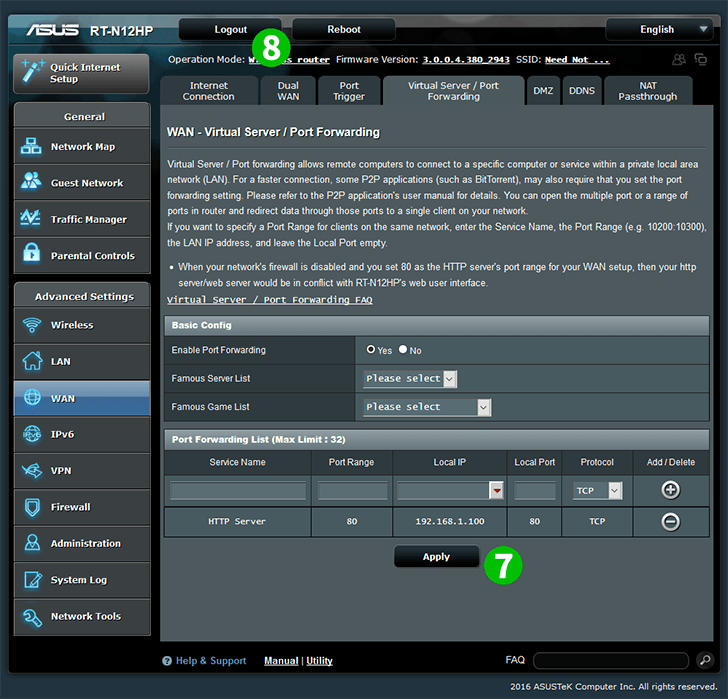Image resolution: width=728 pixels, height=699 pixels.
Task: Click the network devices icon in header
Action: click(701, 59)
